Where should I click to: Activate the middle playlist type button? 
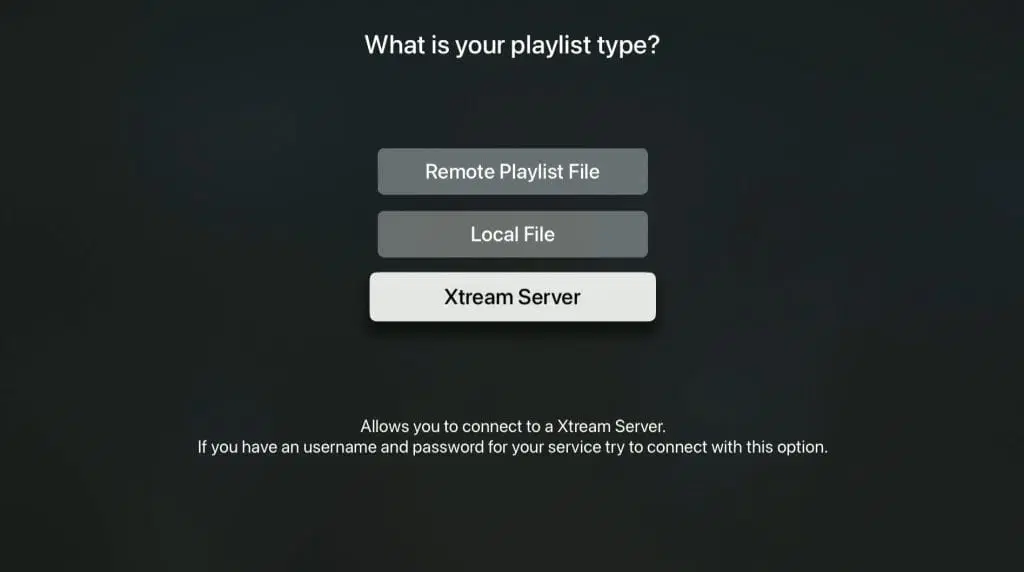point(513,234)
